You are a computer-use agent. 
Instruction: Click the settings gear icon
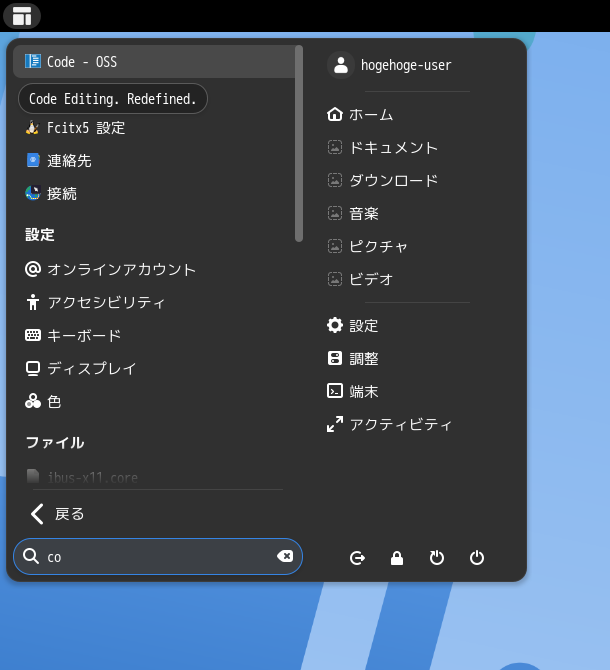tap(335, 325)
